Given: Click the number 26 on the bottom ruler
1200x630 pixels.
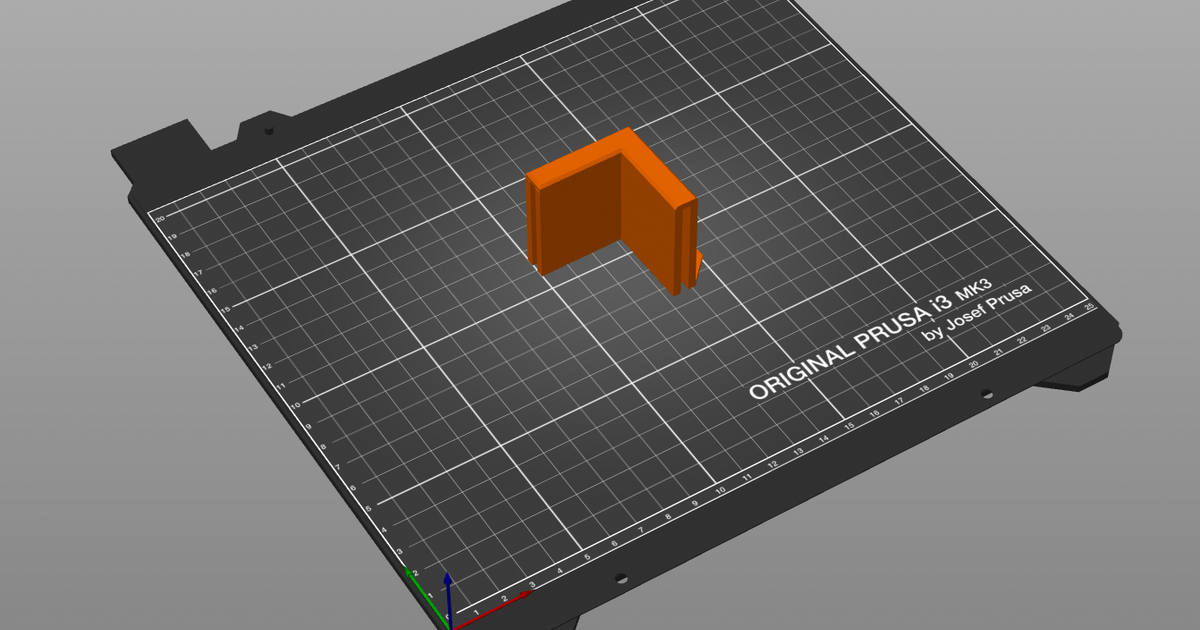Looking at the screenshot, I should pos(1089,307).
